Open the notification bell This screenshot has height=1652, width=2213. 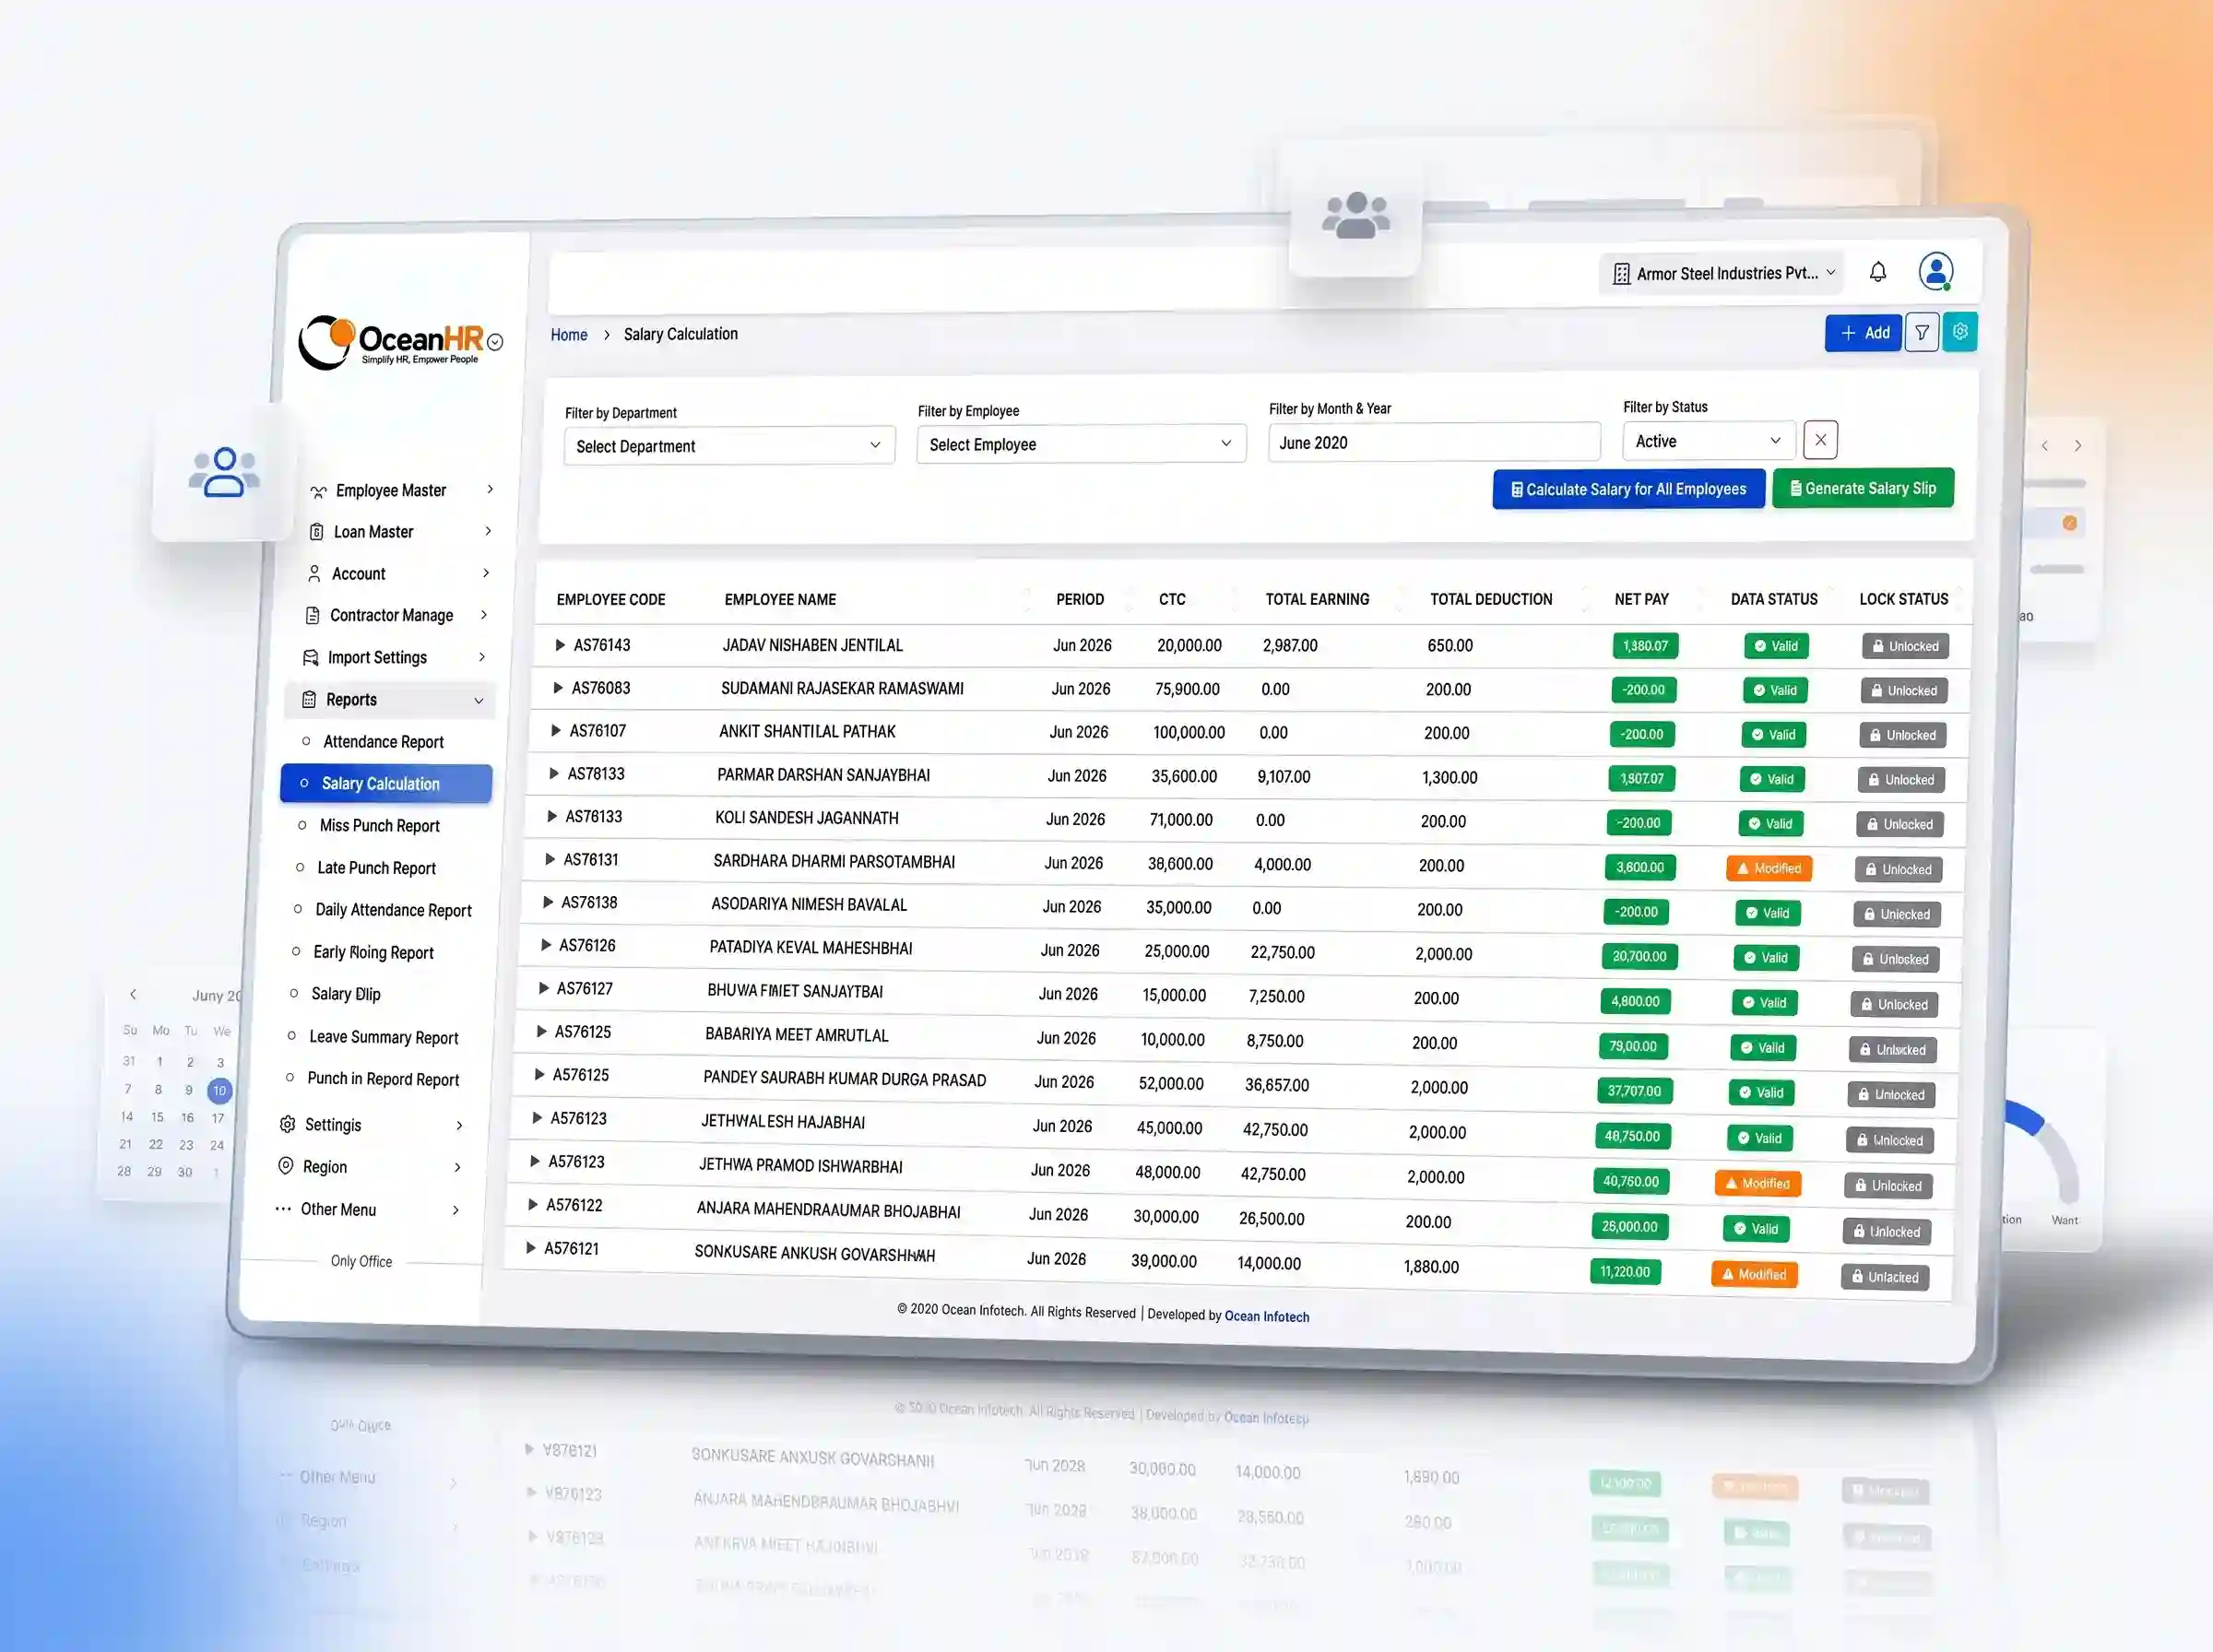pos(1878,272)
